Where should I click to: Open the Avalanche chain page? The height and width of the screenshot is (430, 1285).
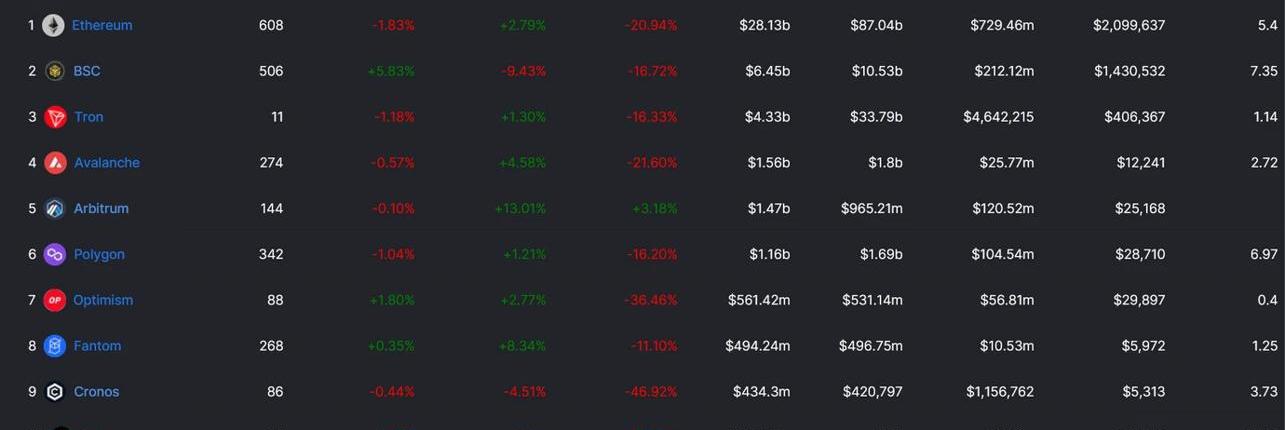point(107,163)
